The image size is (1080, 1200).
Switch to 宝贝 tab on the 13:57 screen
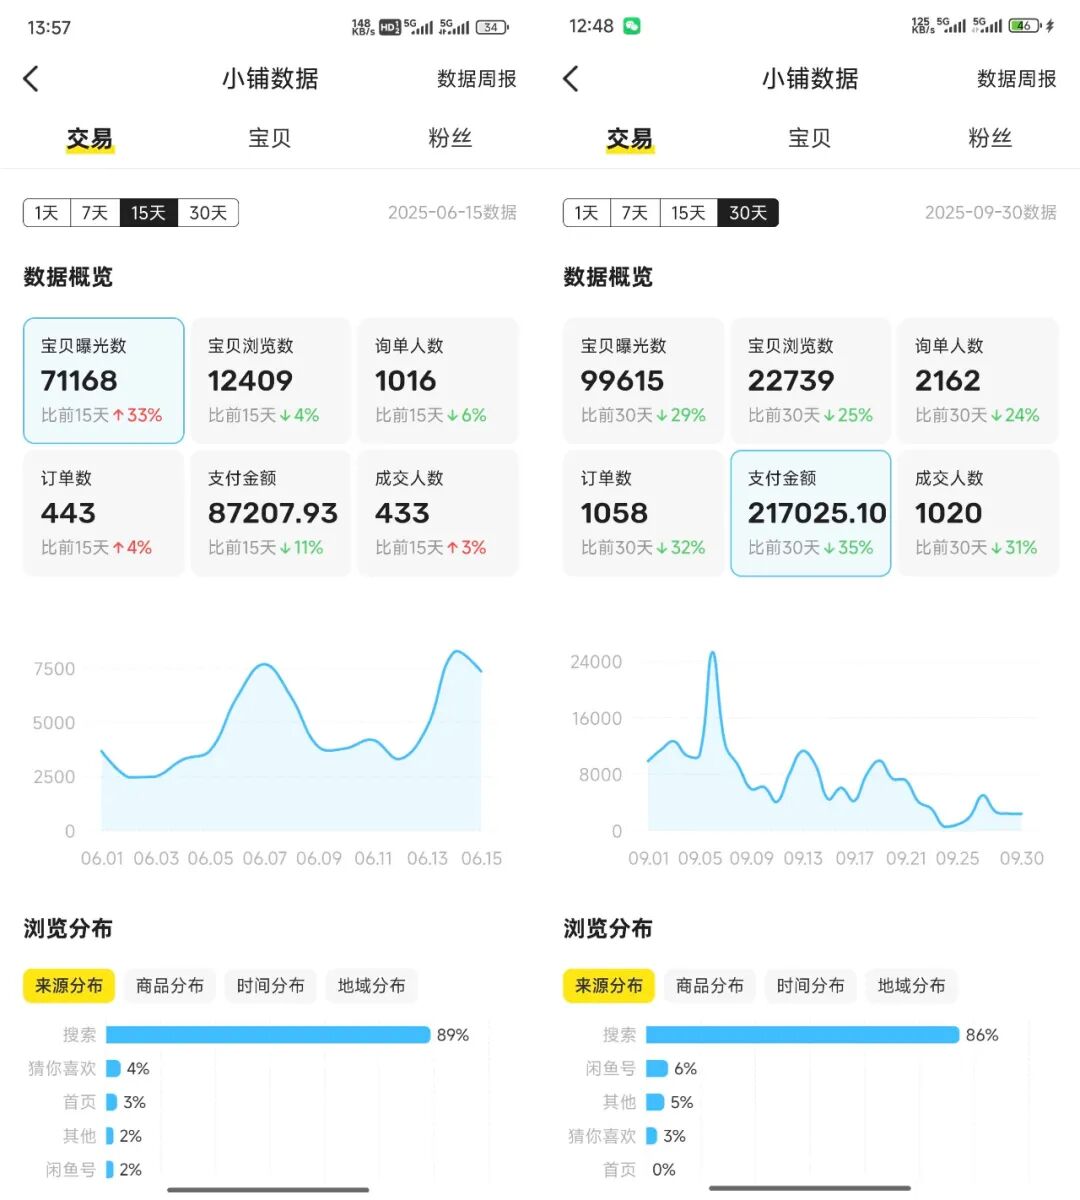(x=269, y=138)
